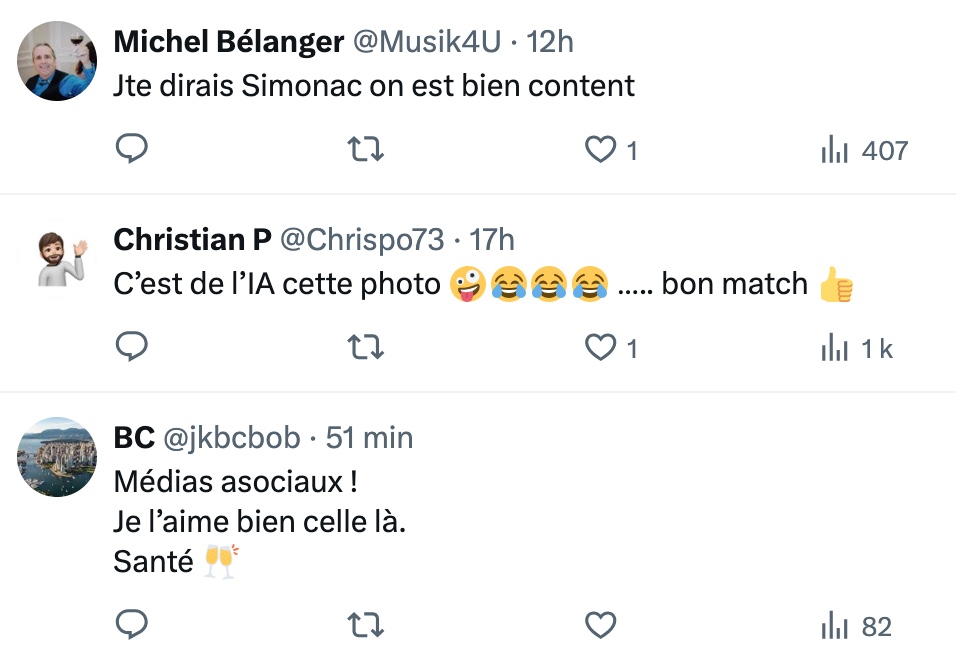Show analytics with 82 views
The width and height of the screenshot is (956, 660).
(856, 626)
